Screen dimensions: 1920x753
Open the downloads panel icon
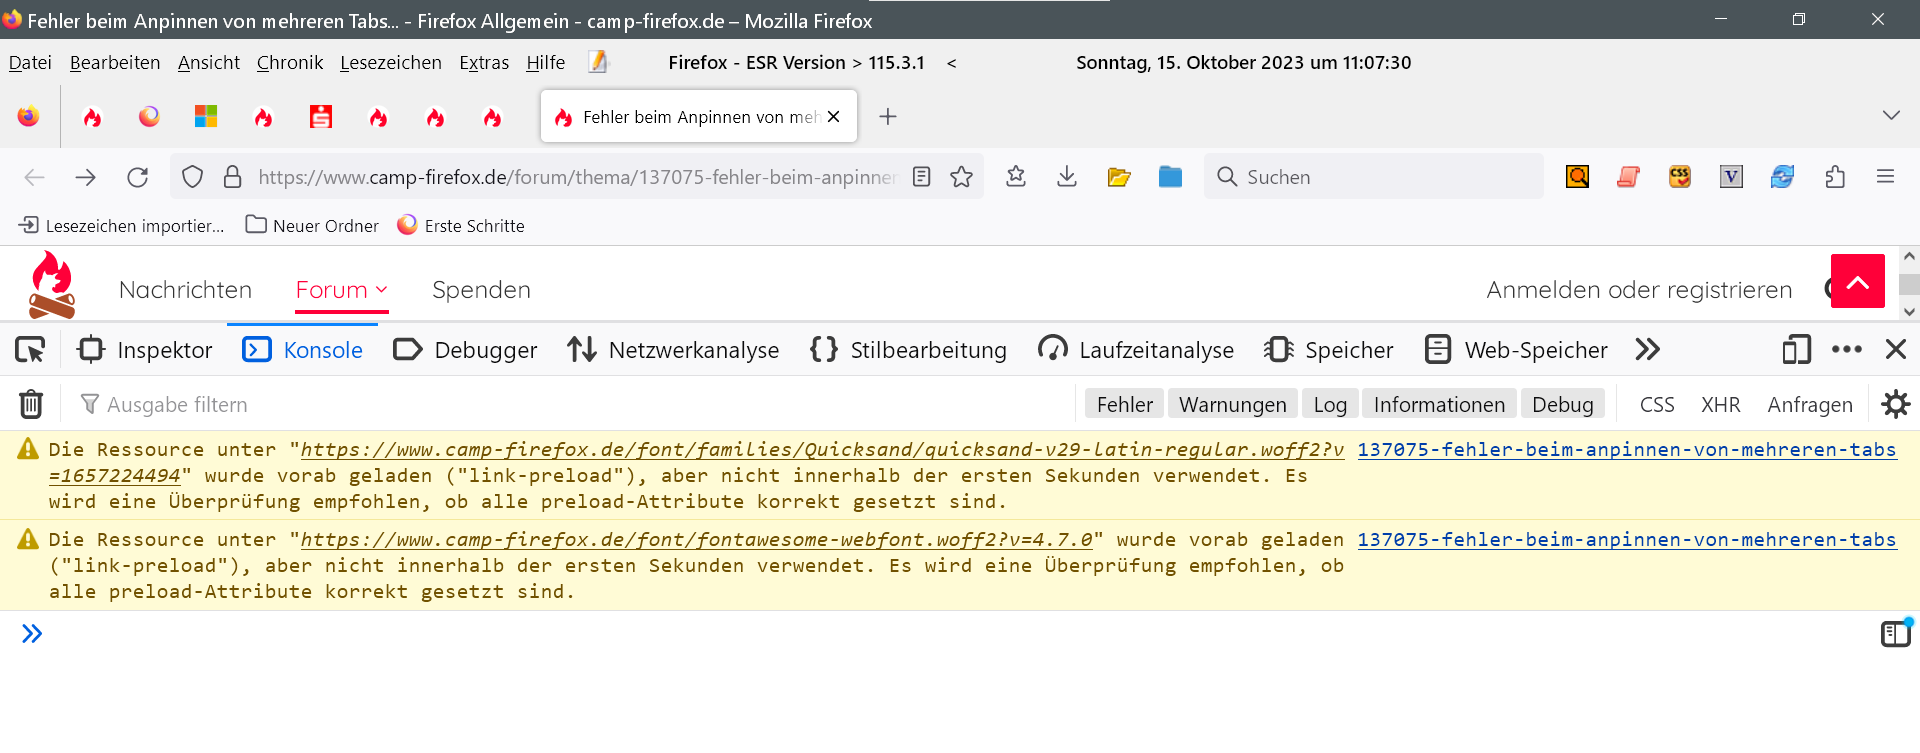1067,177
